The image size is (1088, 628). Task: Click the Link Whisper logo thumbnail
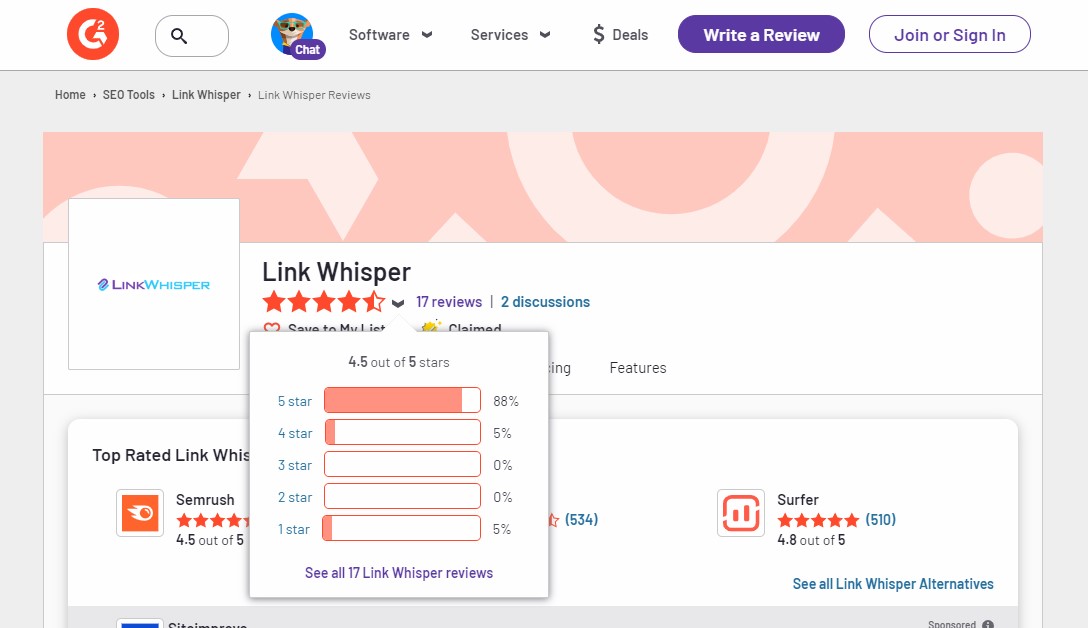[x=154, y=285]
